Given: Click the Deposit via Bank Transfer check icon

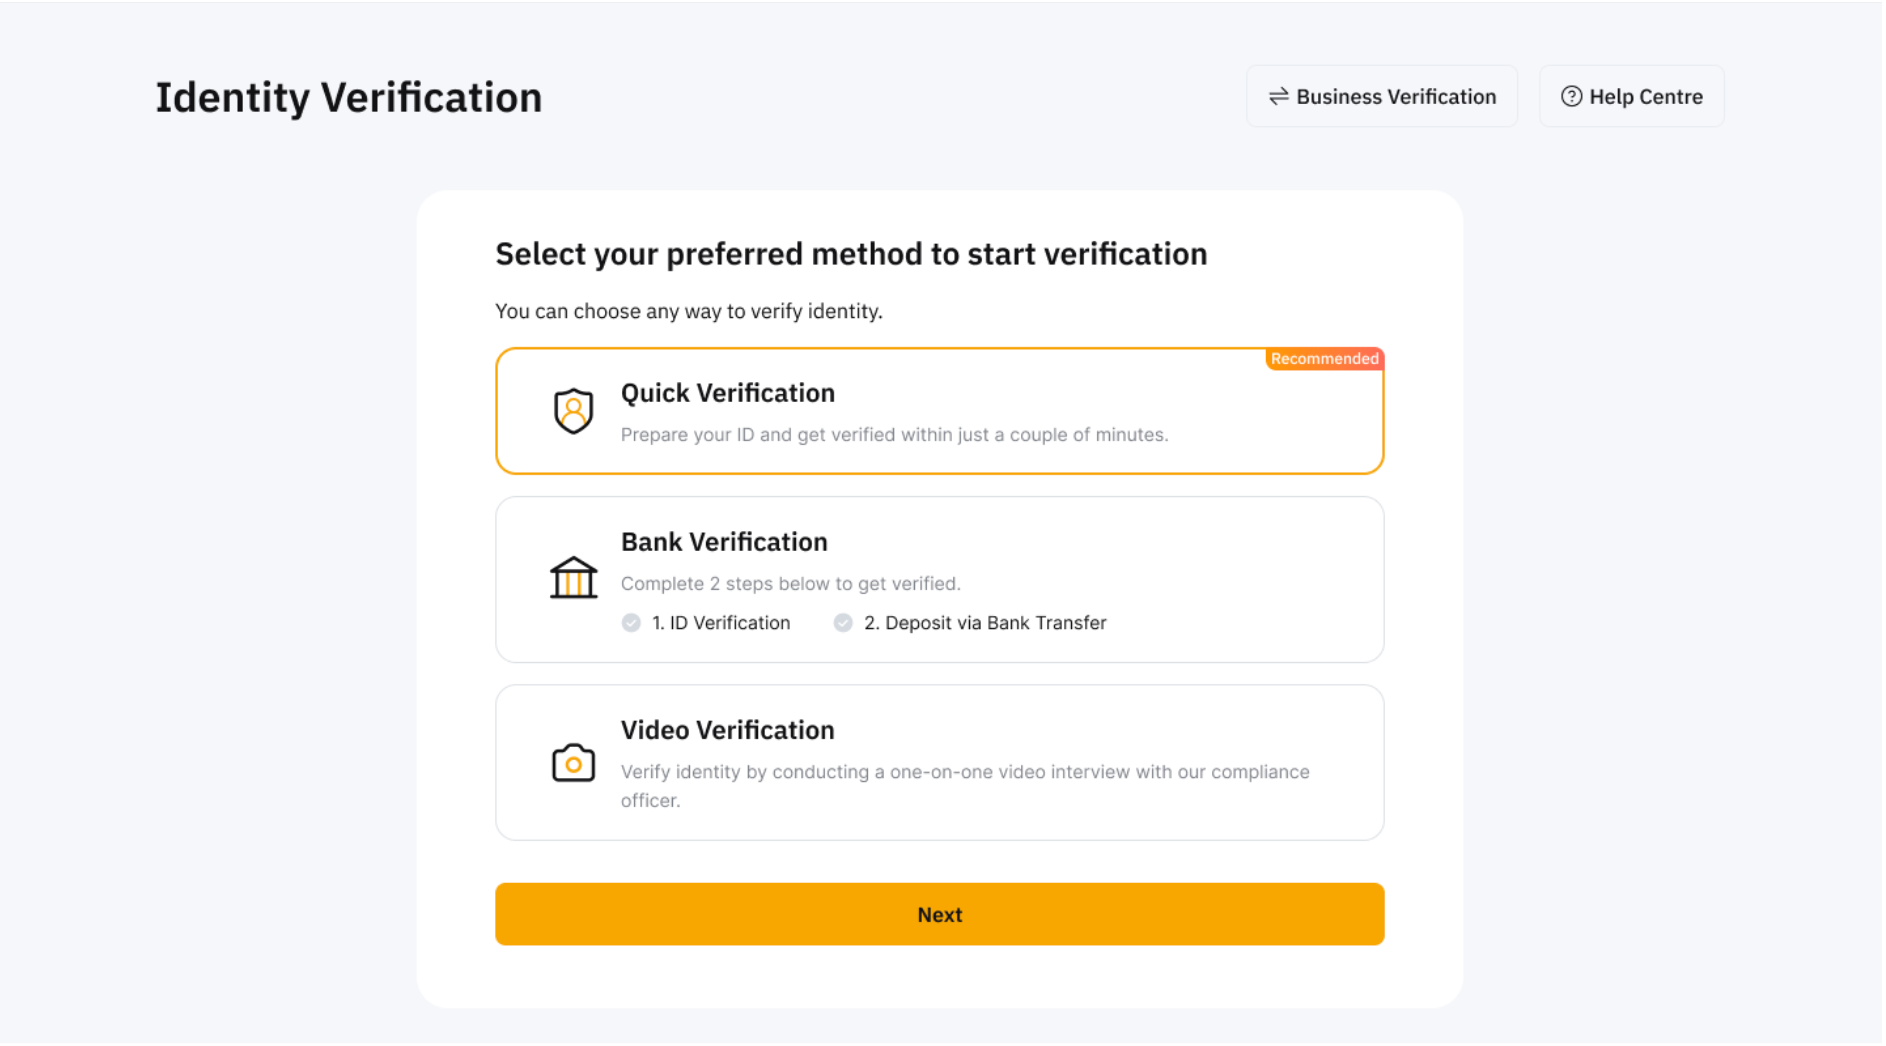Looking at the screenshot, I should coord(843,623).
